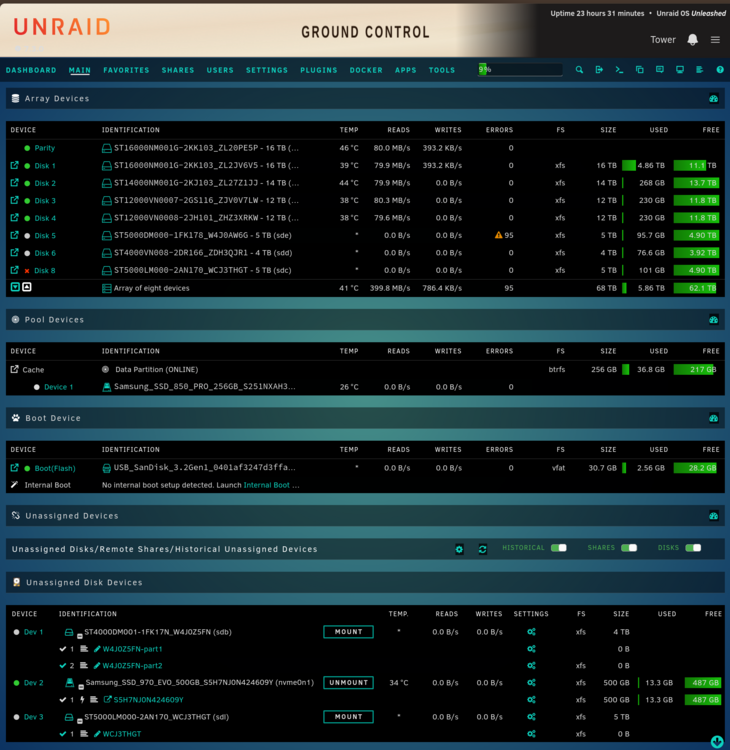Open the APPS tab
The image size is (730, 750).
tap(406, 70)
